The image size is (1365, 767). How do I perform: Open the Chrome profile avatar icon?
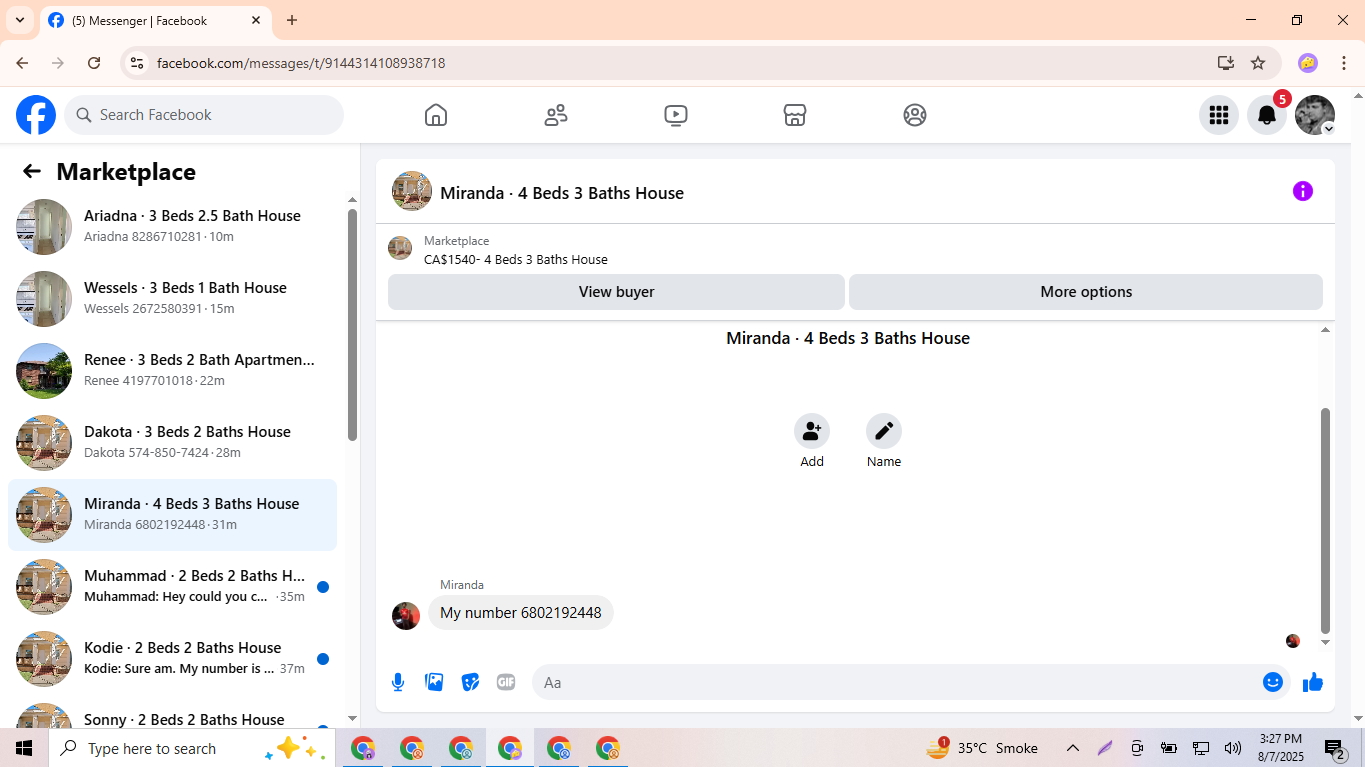[1308, 63]
